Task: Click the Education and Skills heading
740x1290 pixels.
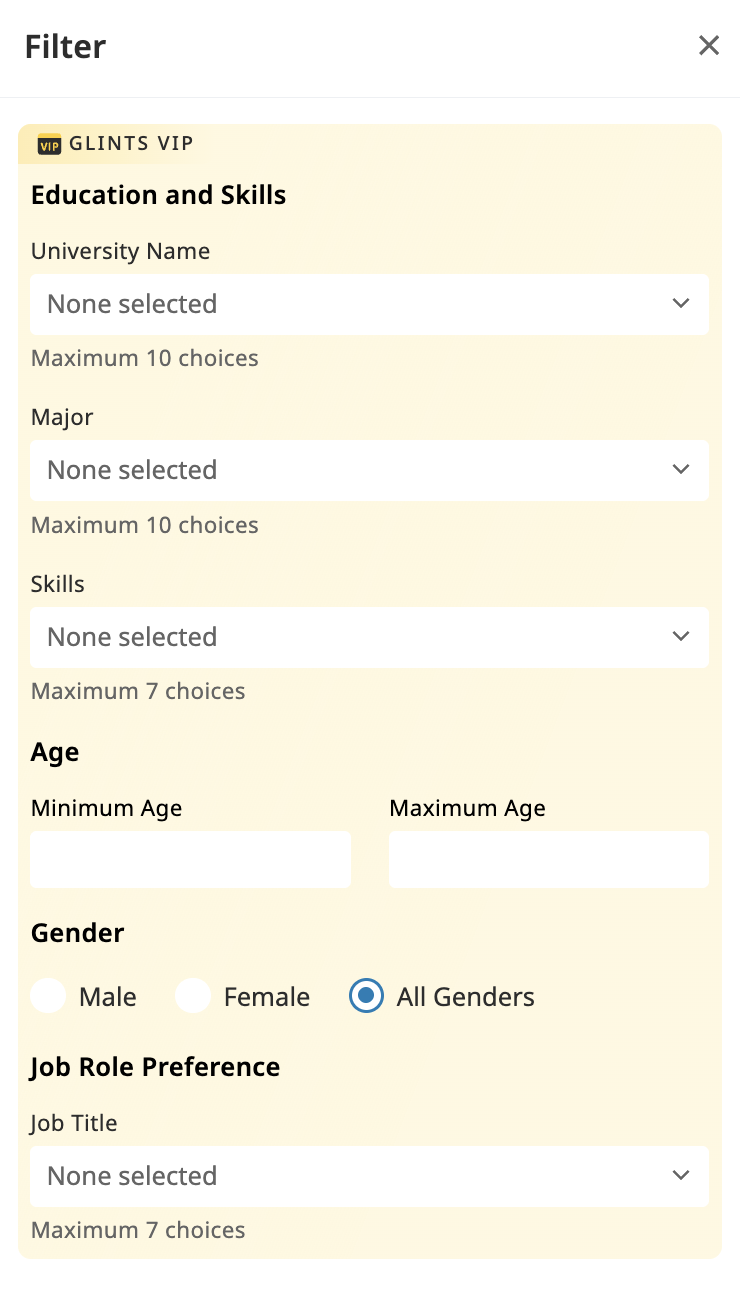Action: [x=158, y=194]
